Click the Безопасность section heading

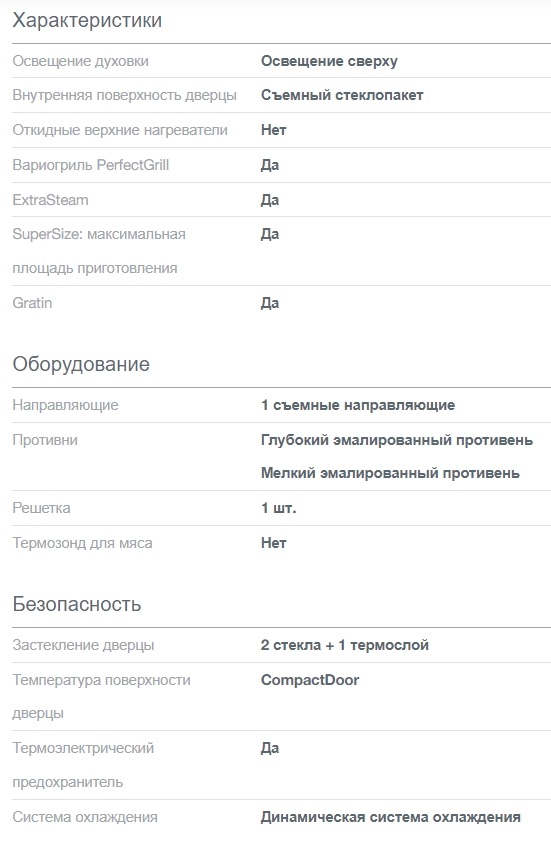[x=77, y=604]
